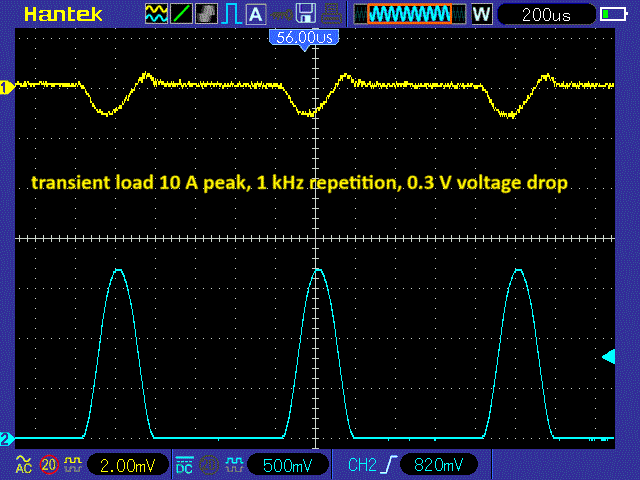Click the rising edge trigger slope icon
Viewport: 640px width, 480px height.
[390, 464]
